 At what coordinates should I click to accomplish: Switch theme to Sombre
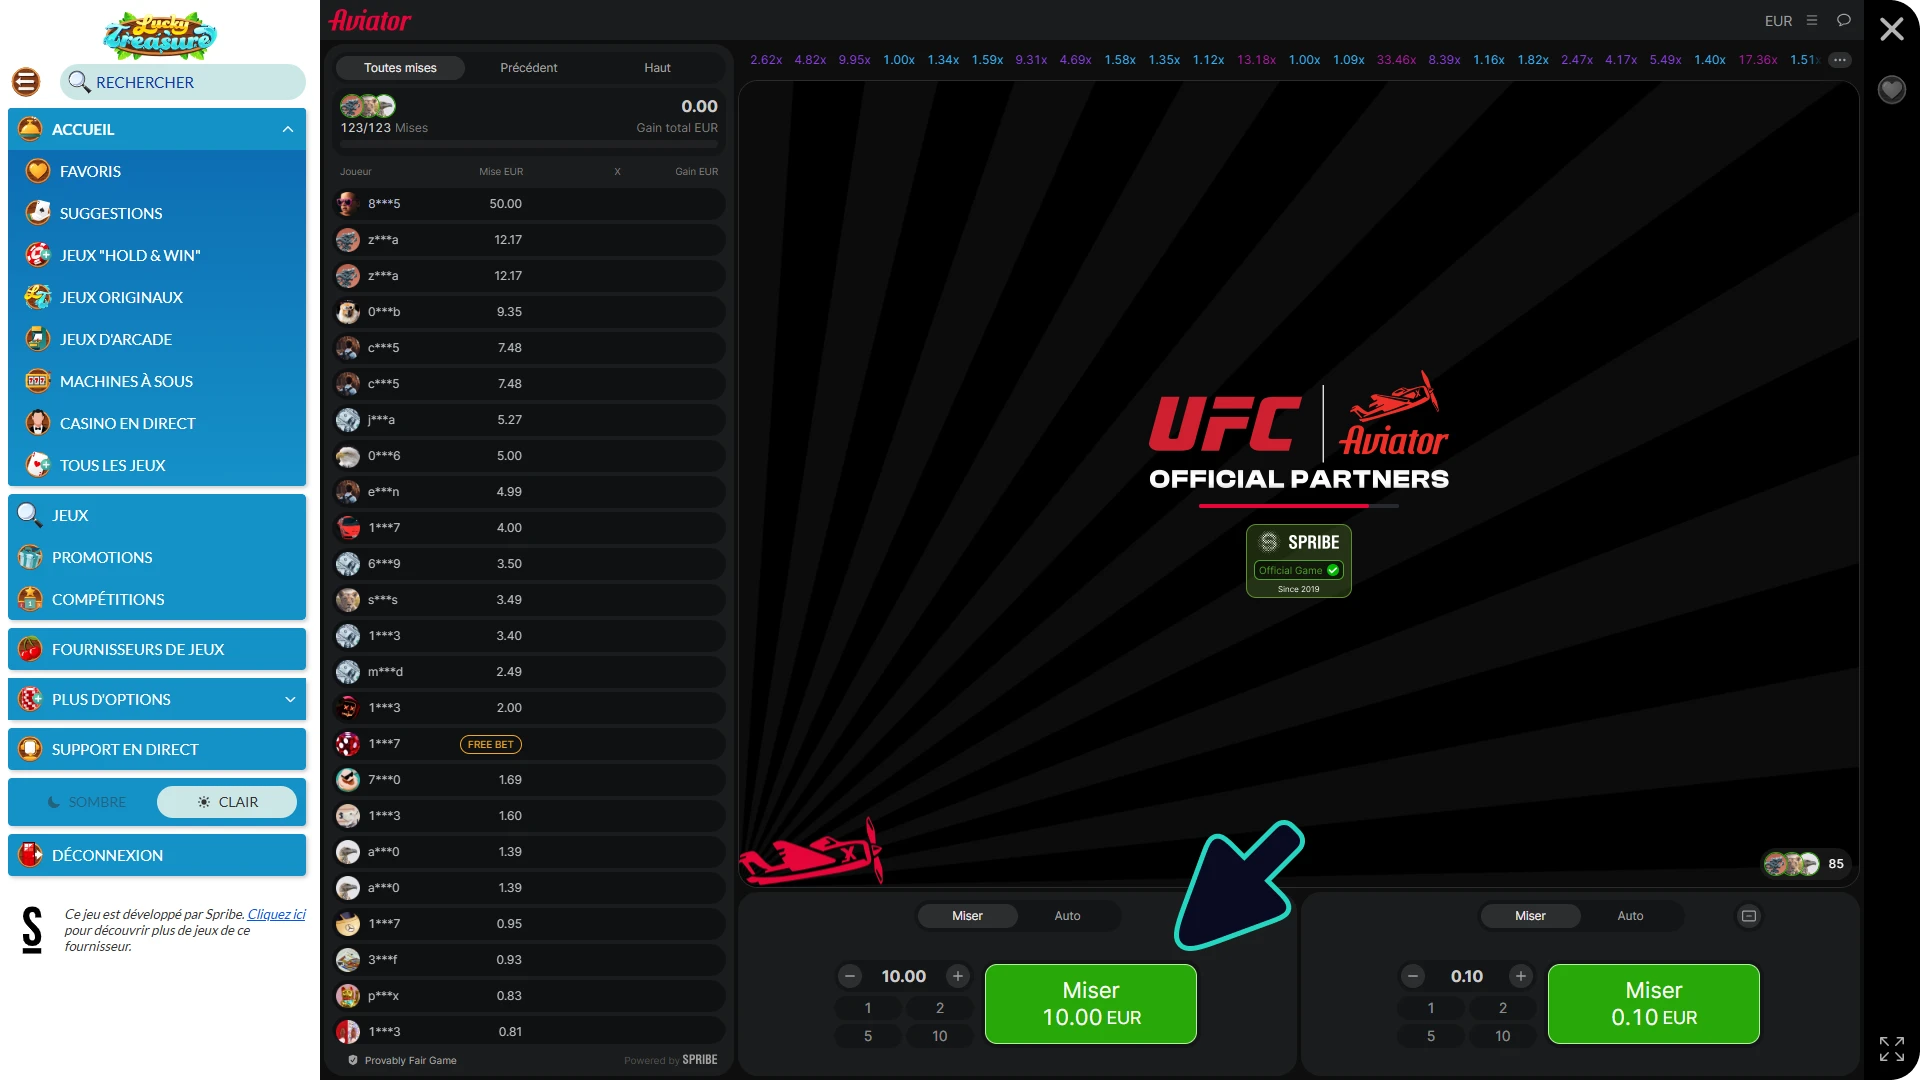[x=87, y=802]
